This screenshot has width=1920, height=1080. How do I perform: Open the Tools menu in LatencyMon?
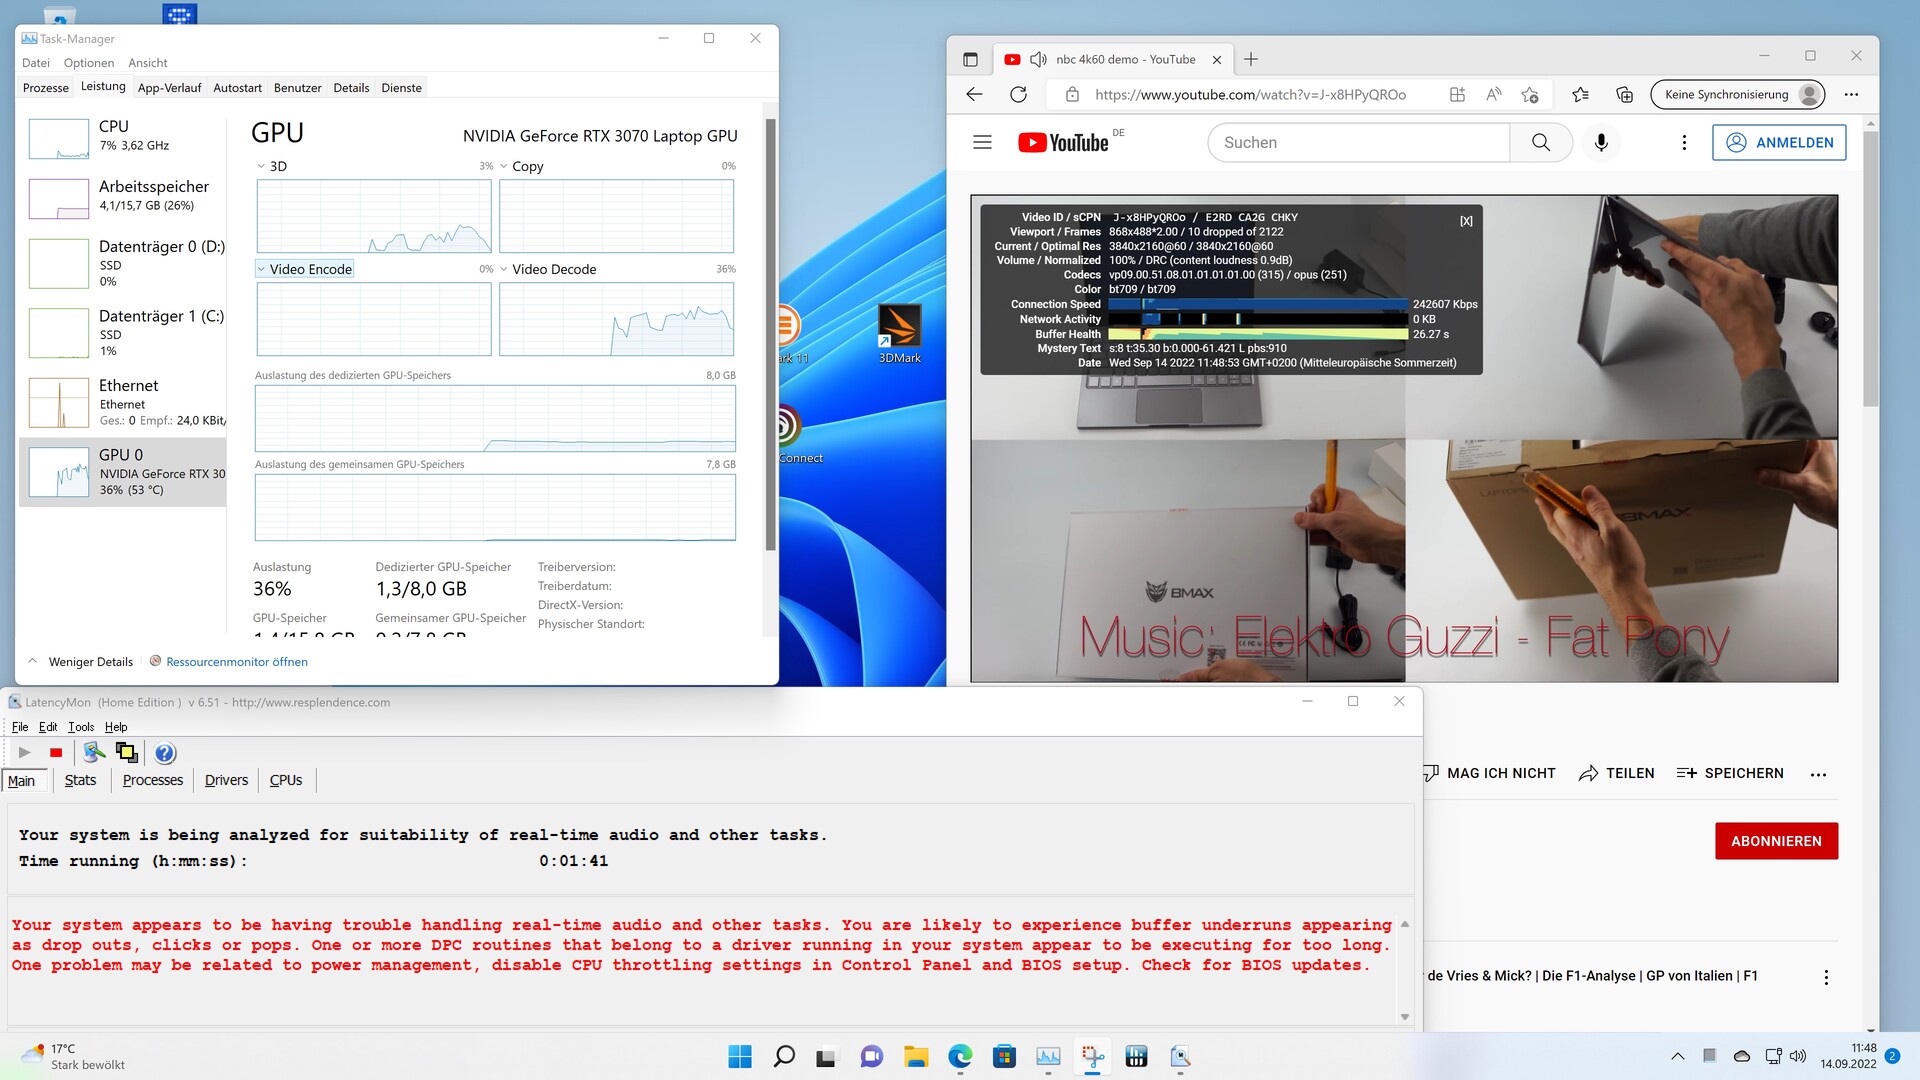pos(81,727)
